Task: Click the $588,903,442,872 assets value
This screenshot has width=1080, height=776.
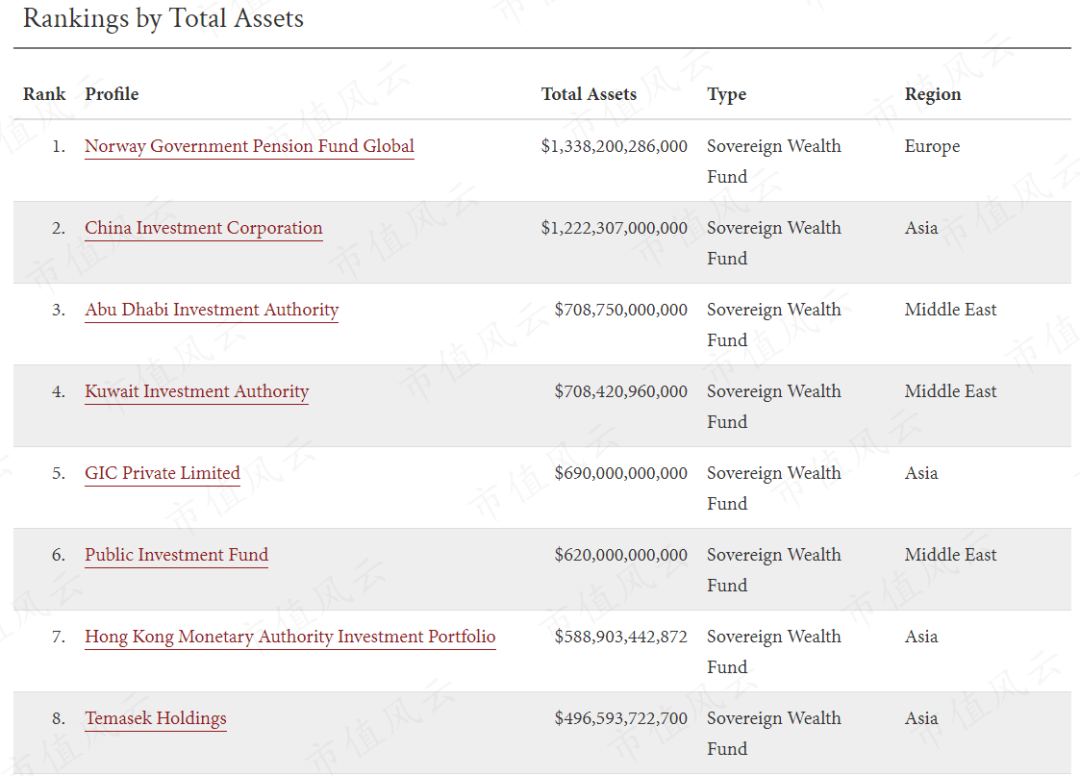Action: point(621,637)
